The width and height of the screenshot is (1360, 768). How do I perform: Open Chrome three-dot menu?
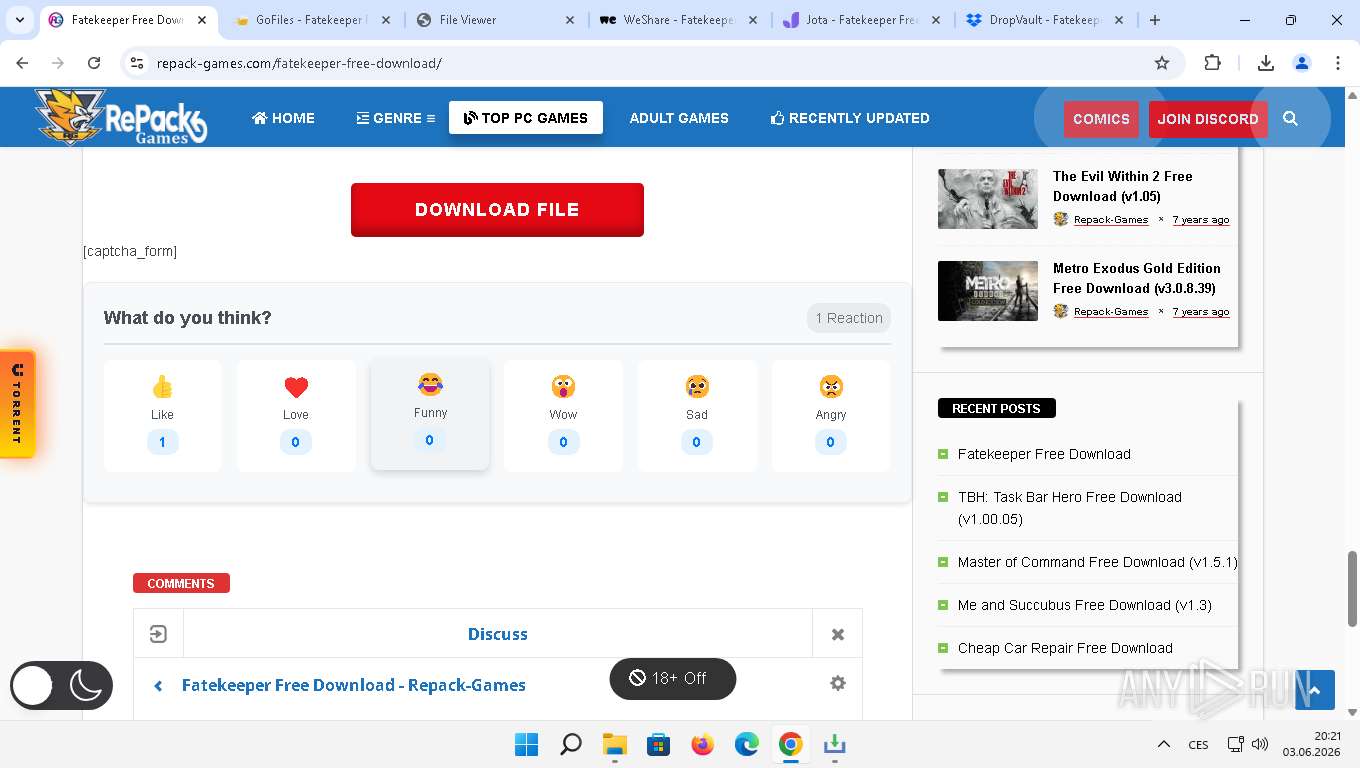pos(1338,63)
